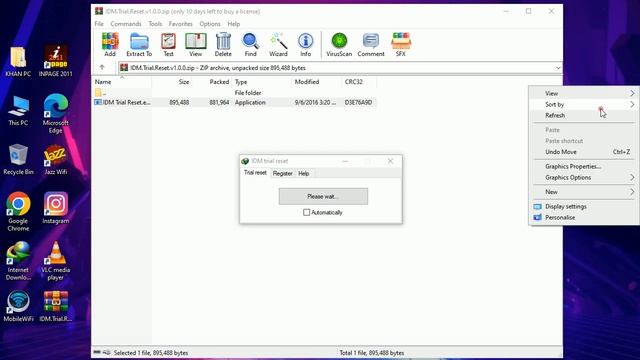Select the INPAGE 2011 desktop shortcut
This screenshot has height=360, width=640.
pyautogui.click(x=56, y=61)
